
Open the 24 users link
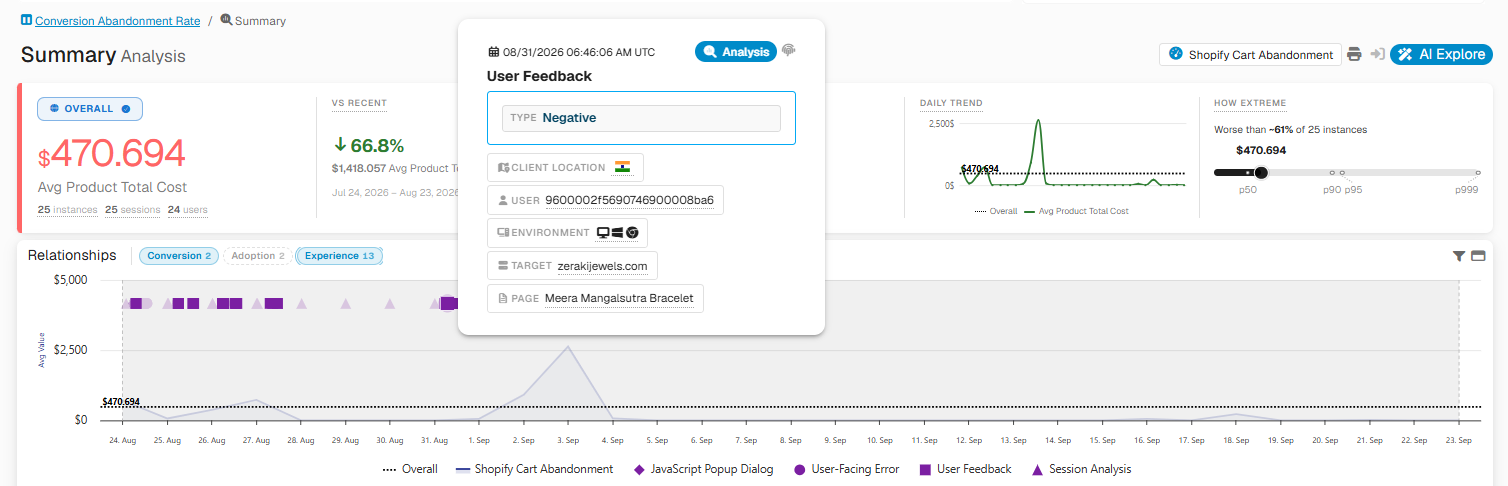[x=188, y=210]
